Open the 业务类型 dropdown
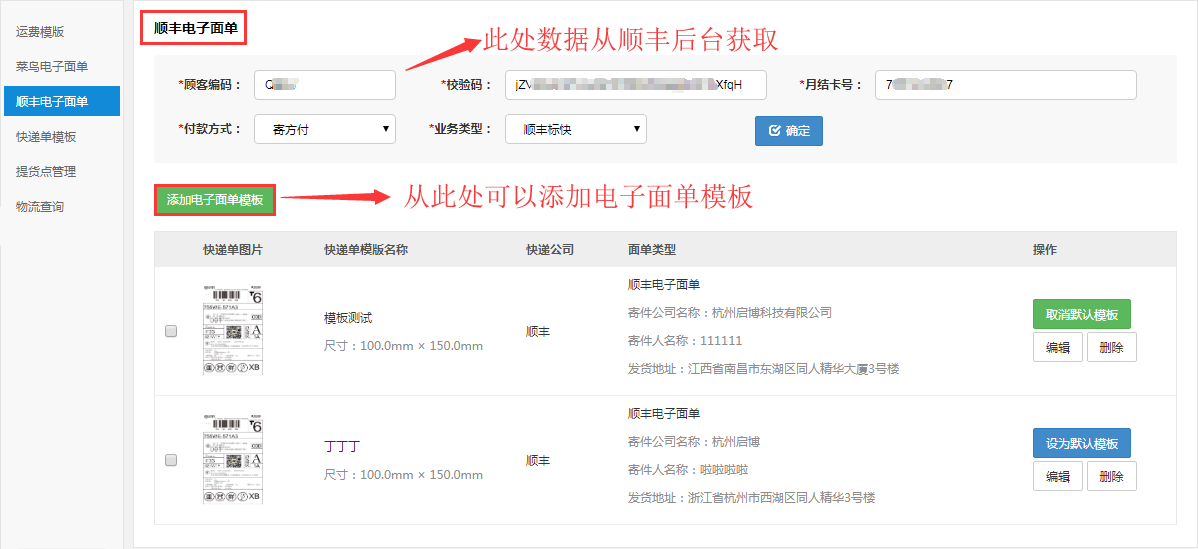 [x=575, y=129]
